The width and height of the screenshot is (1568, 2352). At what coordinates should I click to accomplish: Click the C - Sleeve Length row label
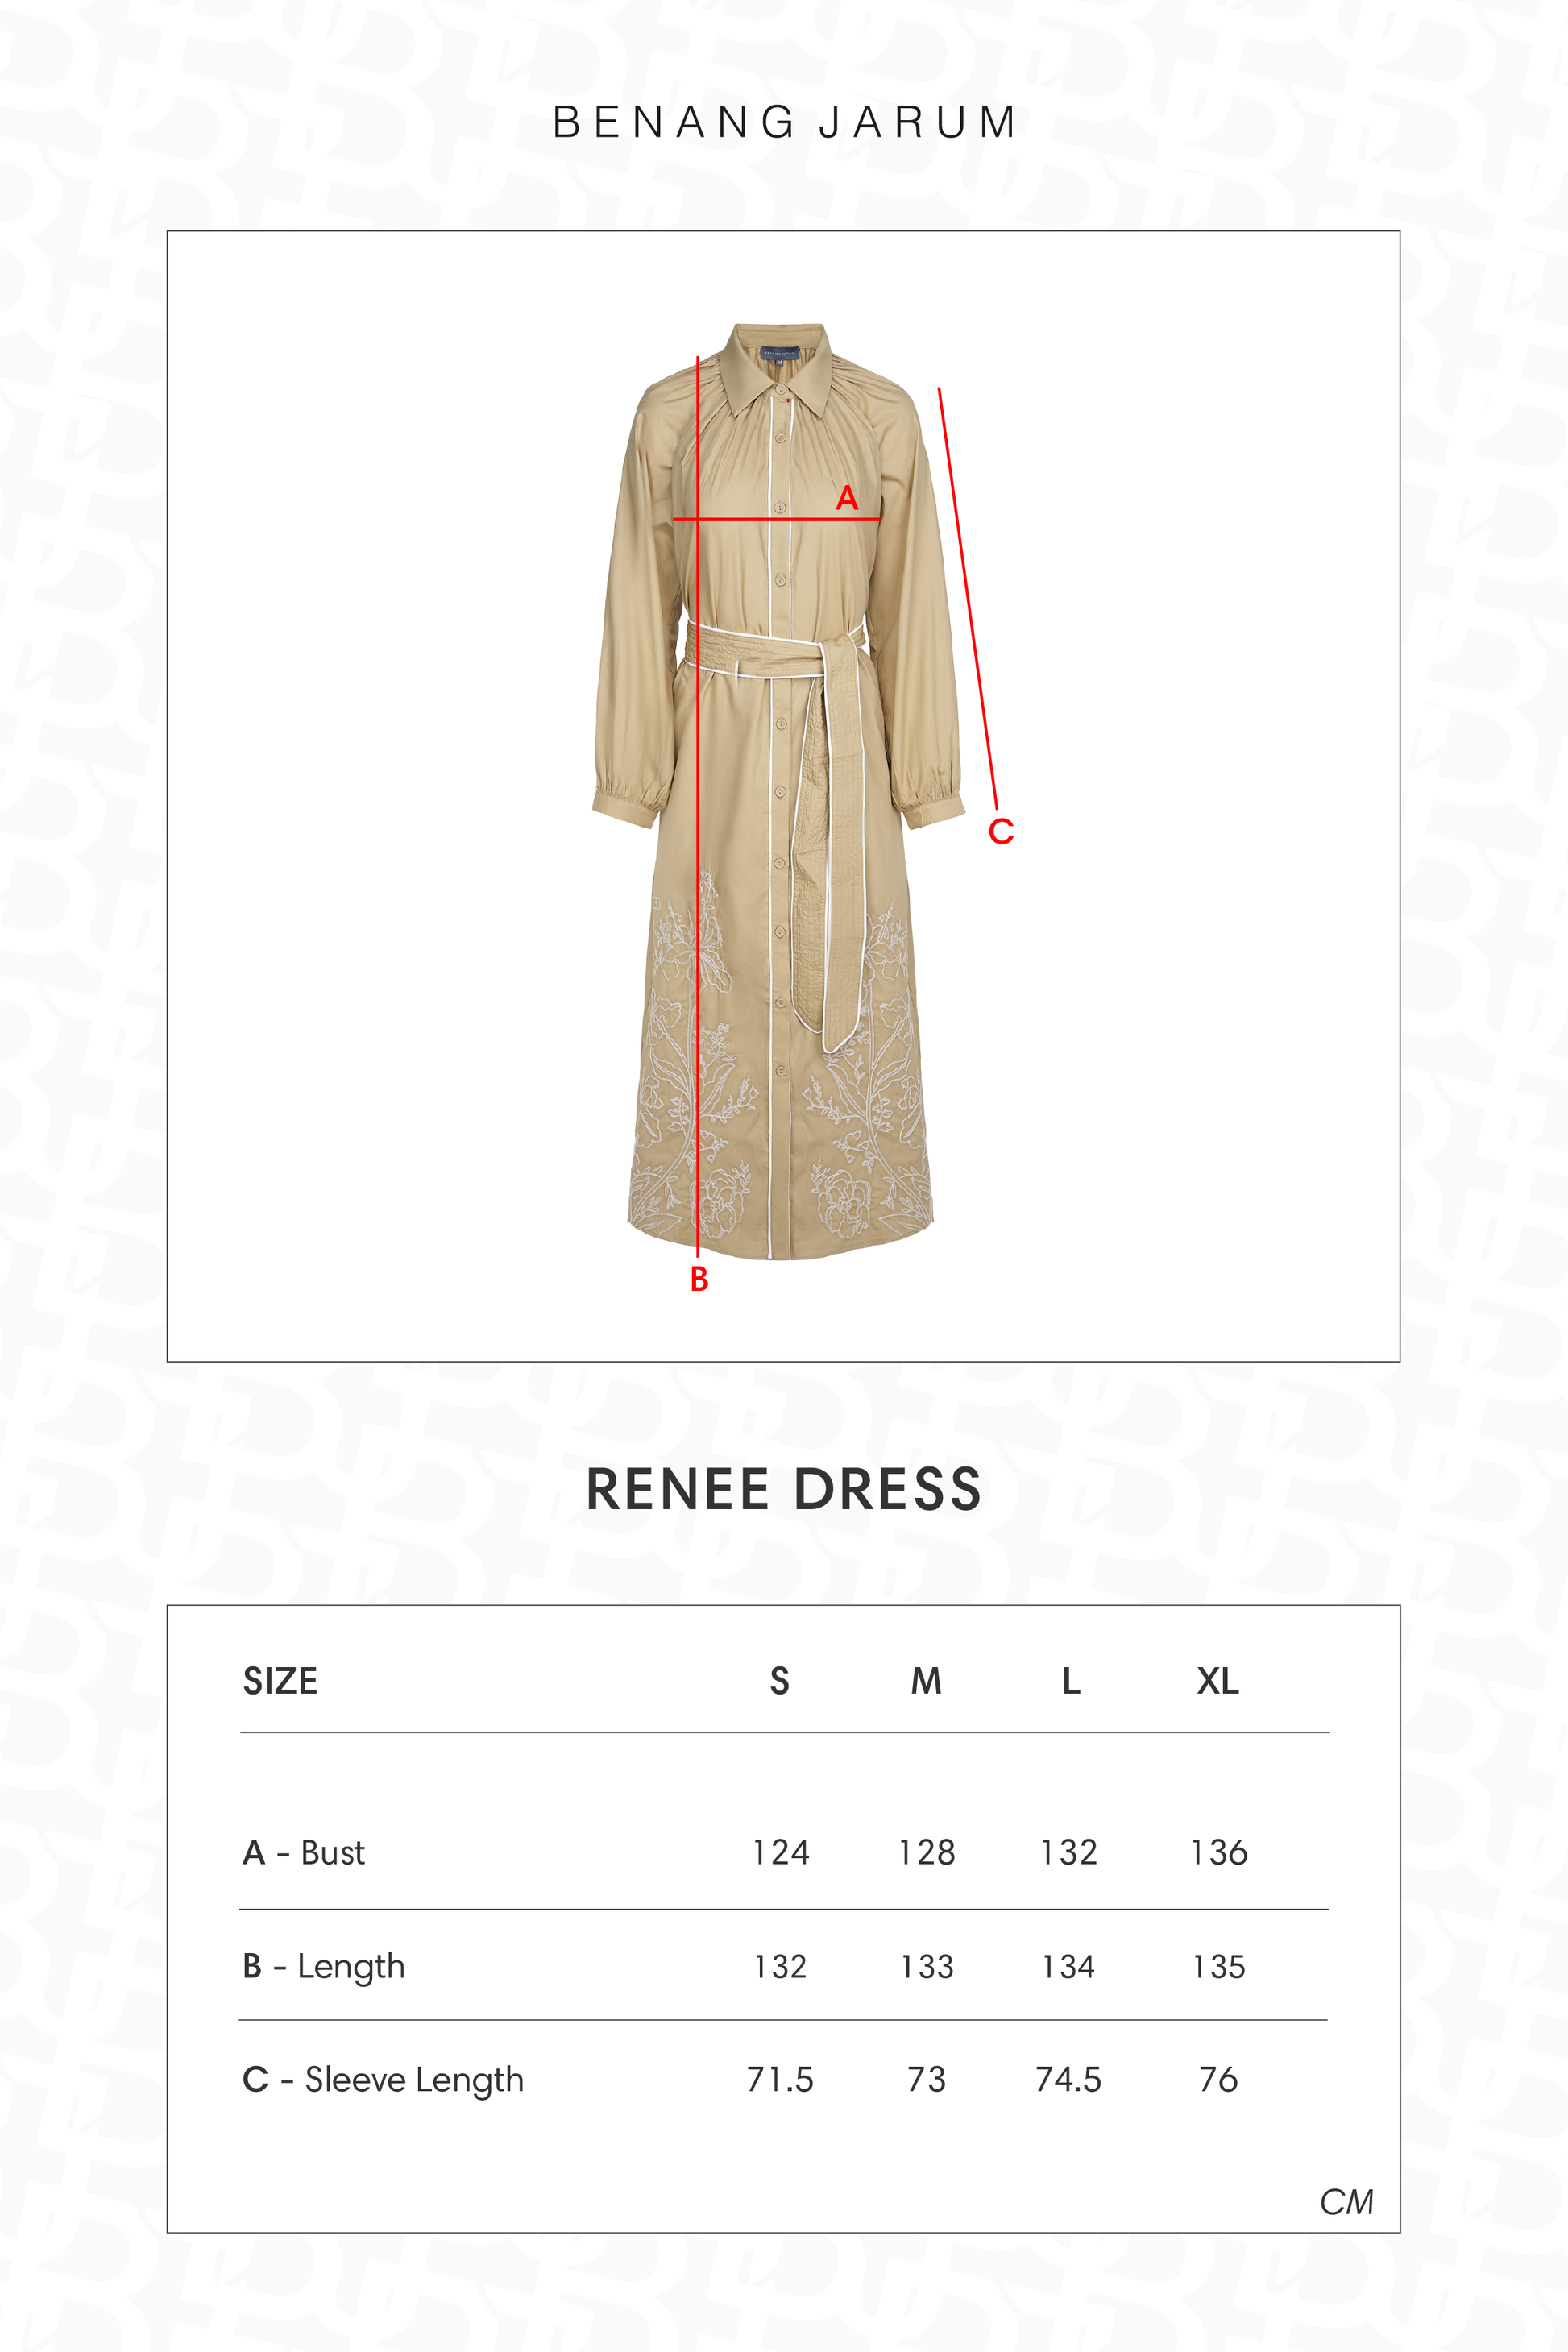[x=383, y=2080]
